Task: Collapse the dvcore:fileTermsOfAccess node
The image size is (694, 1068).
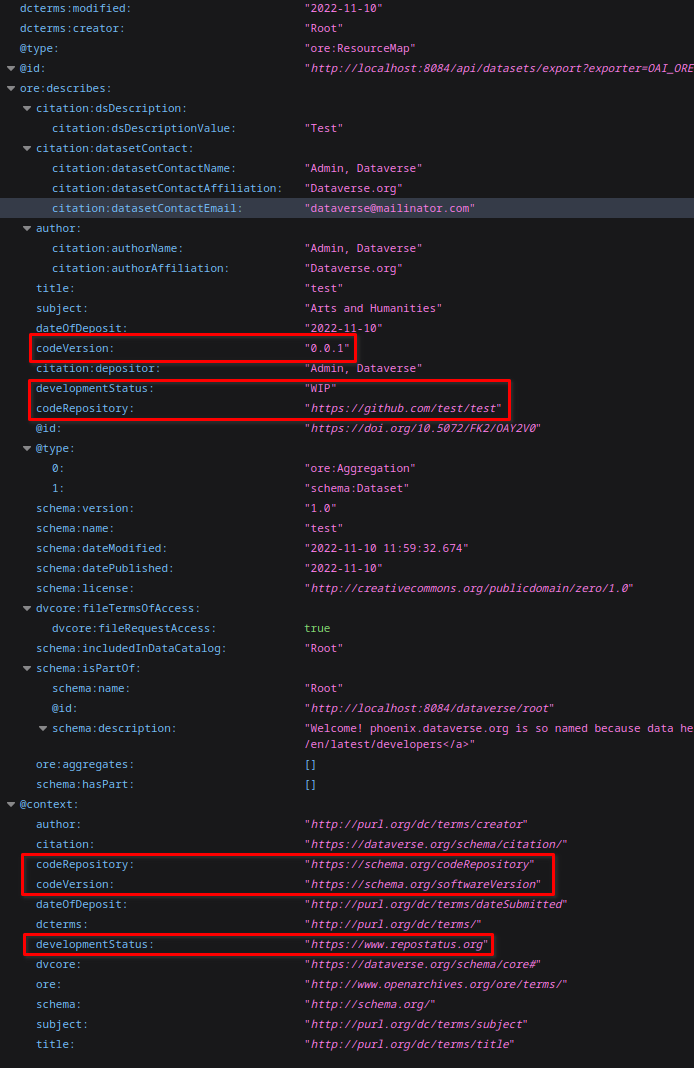Action: coord(27,608)
